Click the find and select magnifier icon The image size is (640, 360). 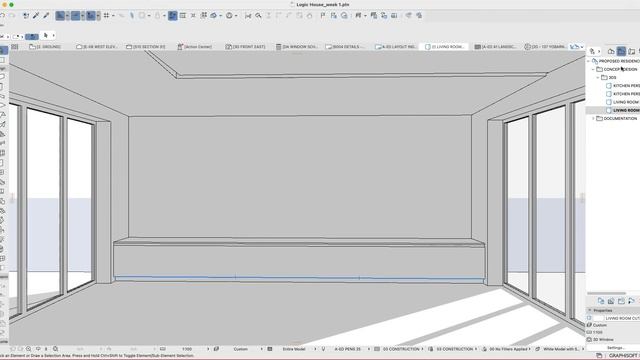258,16
